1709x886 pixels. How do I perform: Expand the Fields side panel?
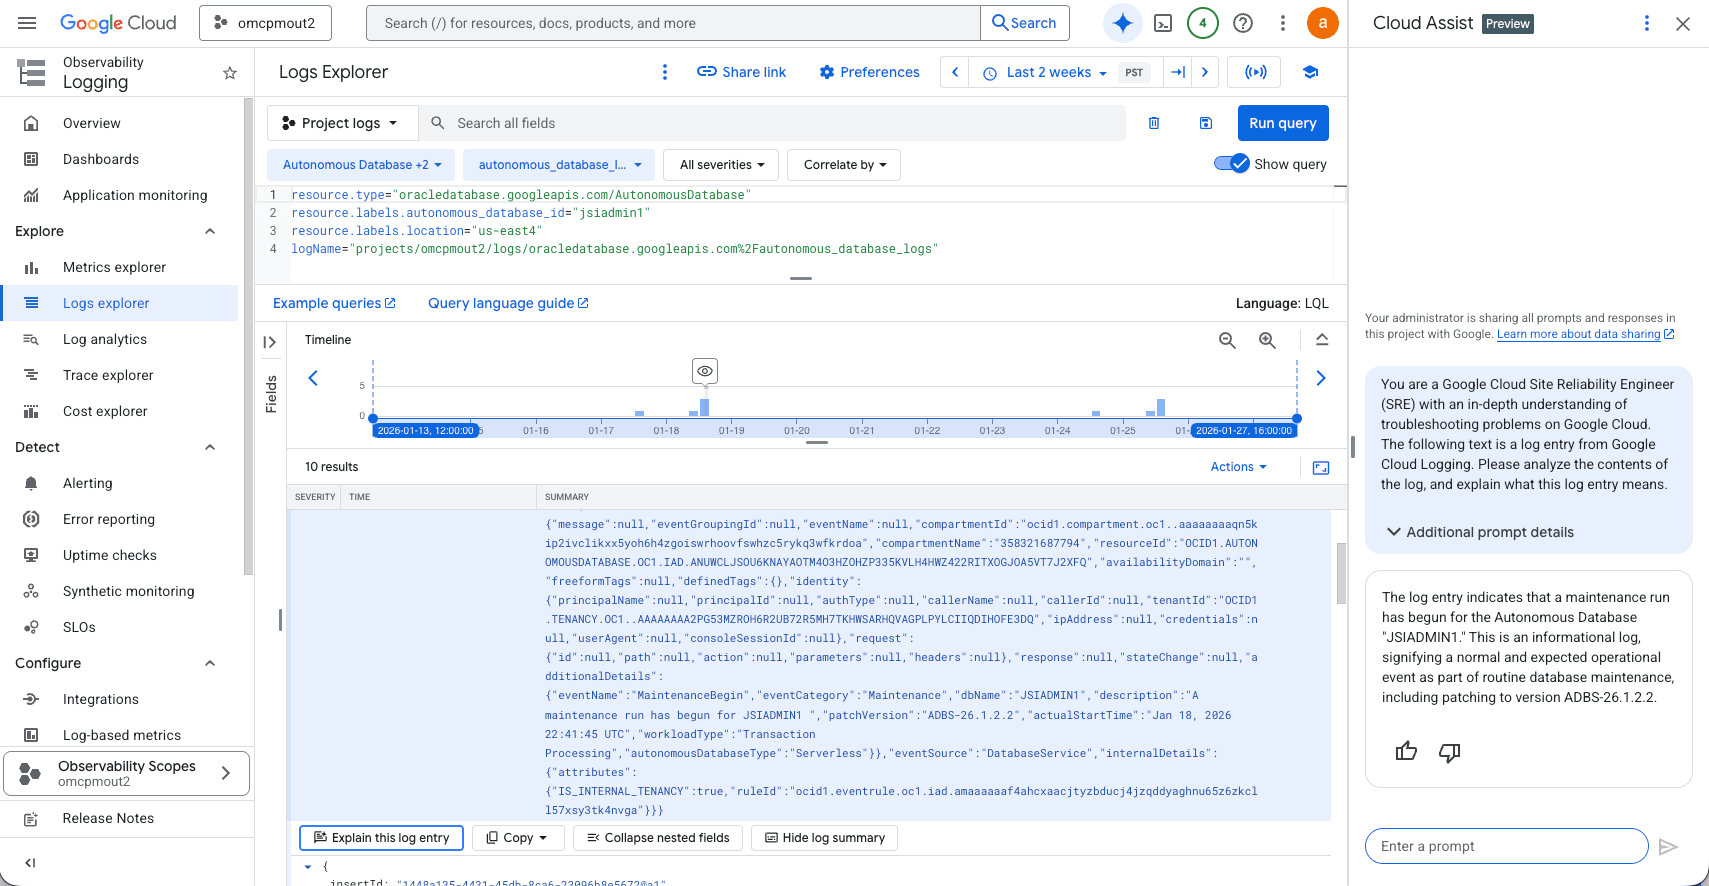tap(270, 342)
